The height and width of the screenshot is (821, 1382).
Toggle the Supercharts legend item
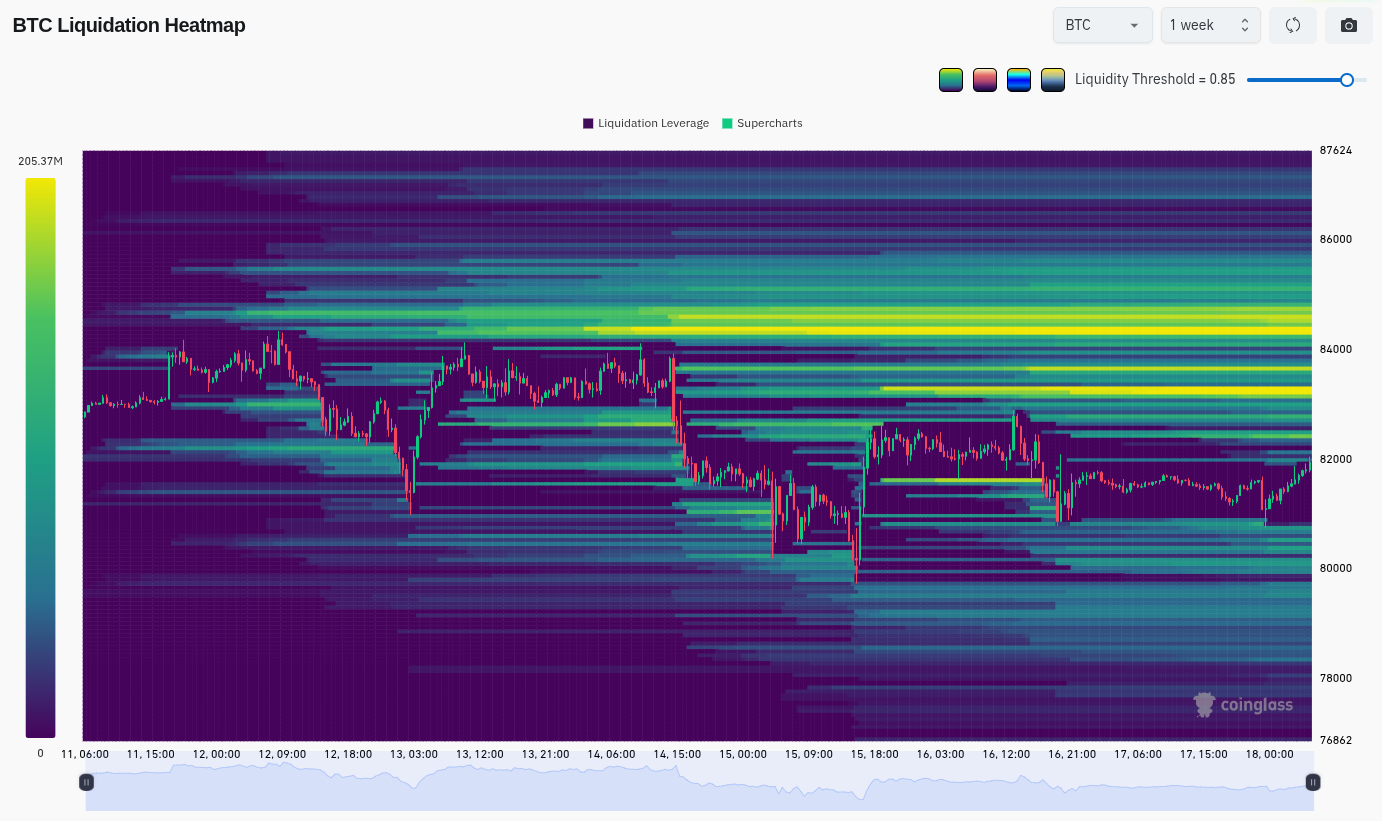(762, 123)
